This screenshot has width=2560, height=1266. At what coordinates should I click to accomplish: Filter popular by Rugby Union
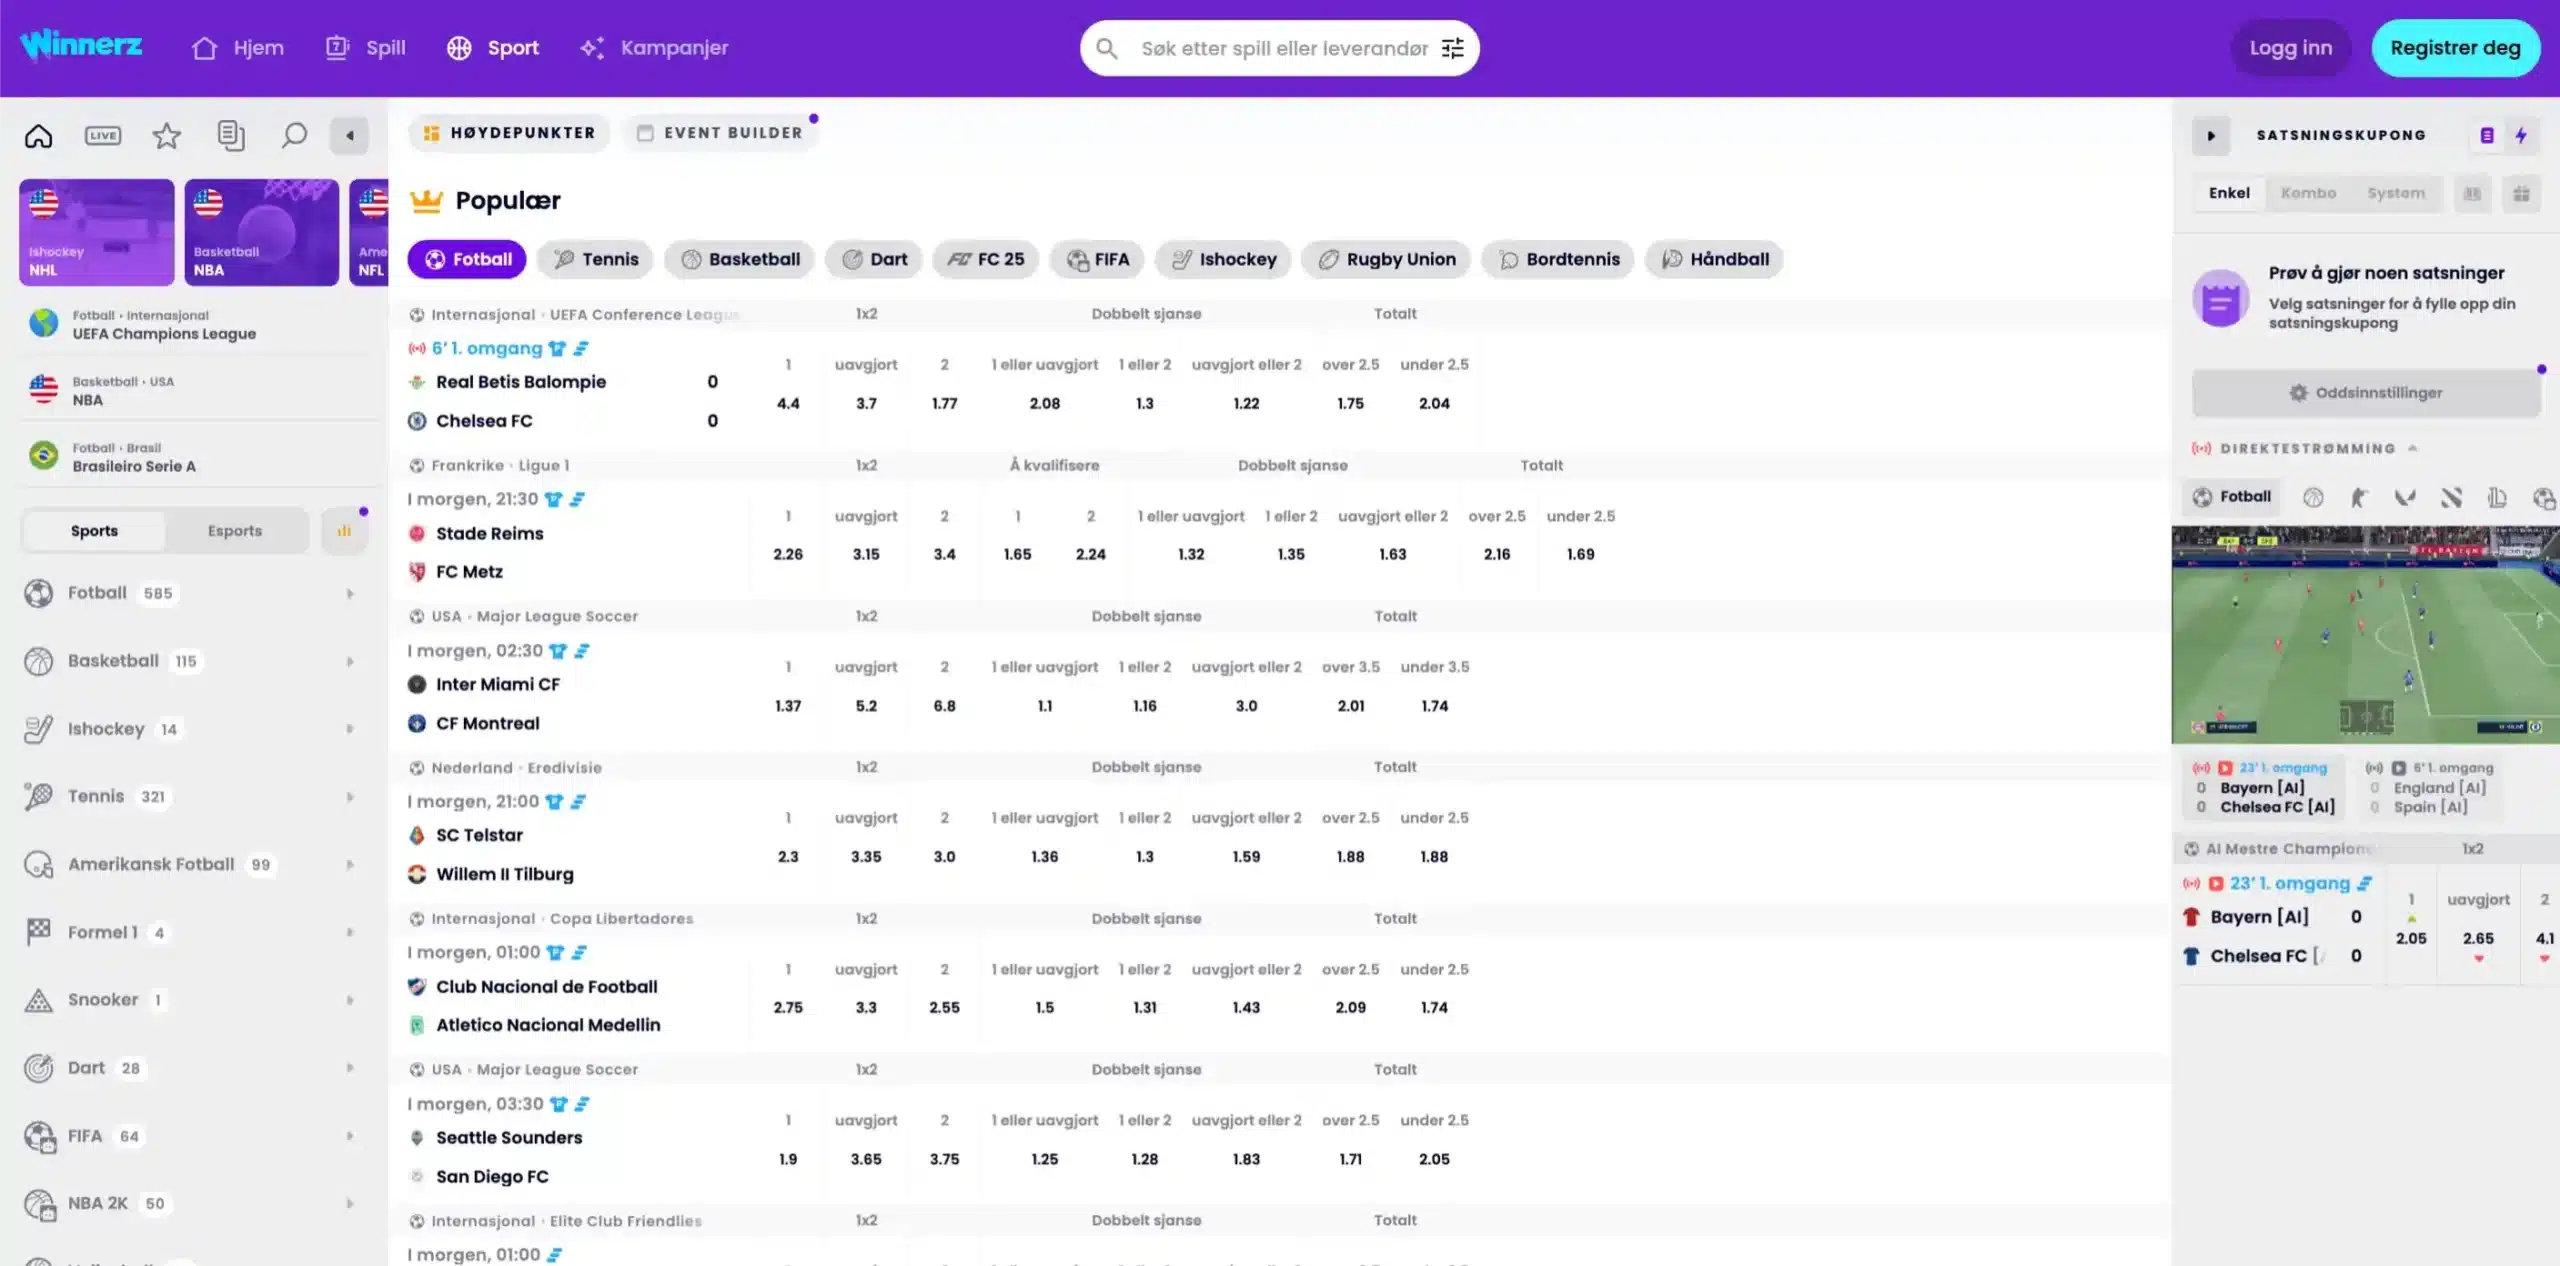tap(1386, 259)
